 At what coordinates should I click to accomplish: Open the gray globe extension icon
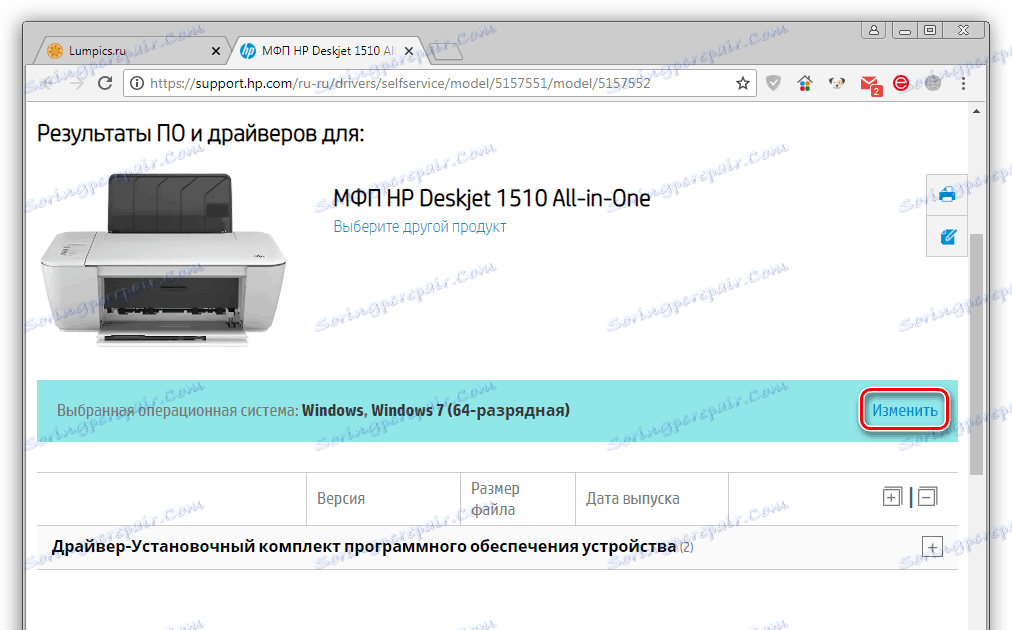[x=933, y=83]
